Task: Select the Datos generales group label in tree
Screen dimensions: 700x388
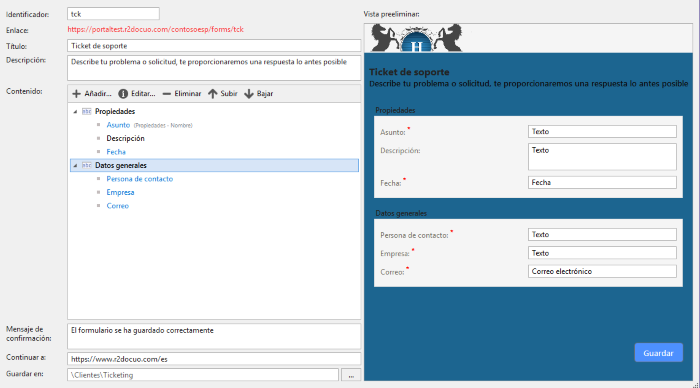Action: point(121,166)
